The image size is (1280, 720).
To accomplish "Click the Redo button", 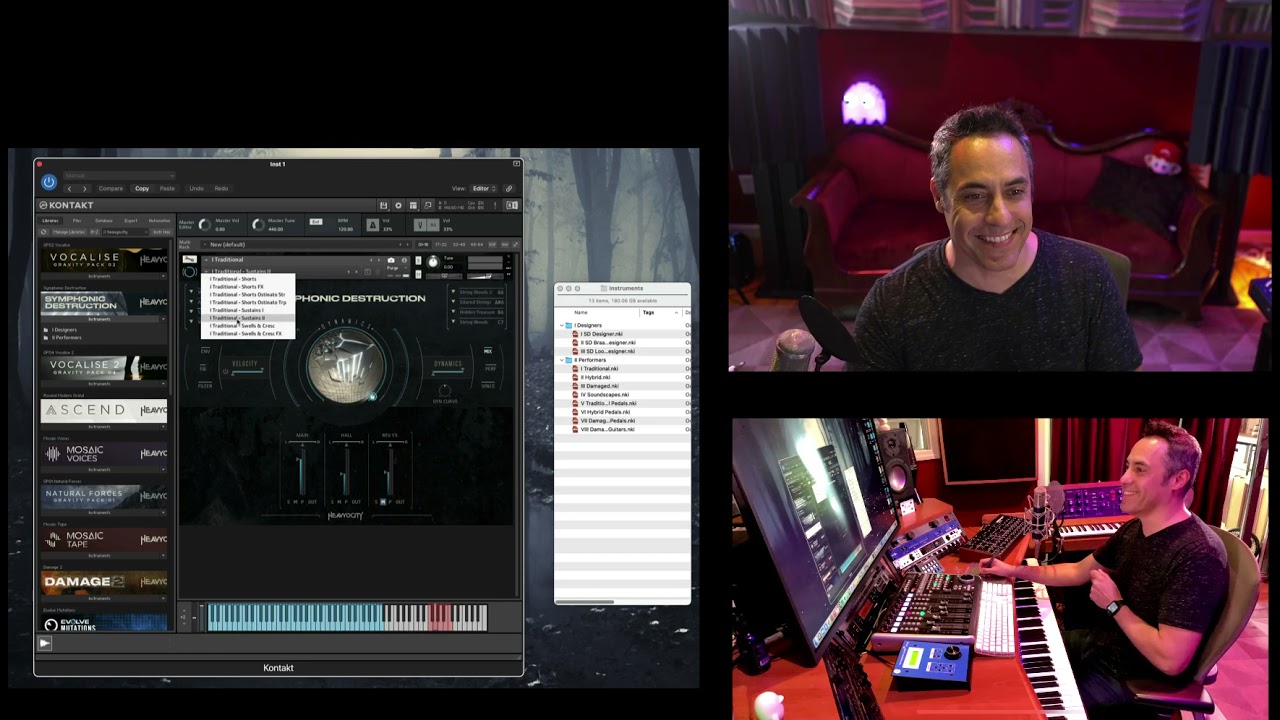I will point(221,188).
